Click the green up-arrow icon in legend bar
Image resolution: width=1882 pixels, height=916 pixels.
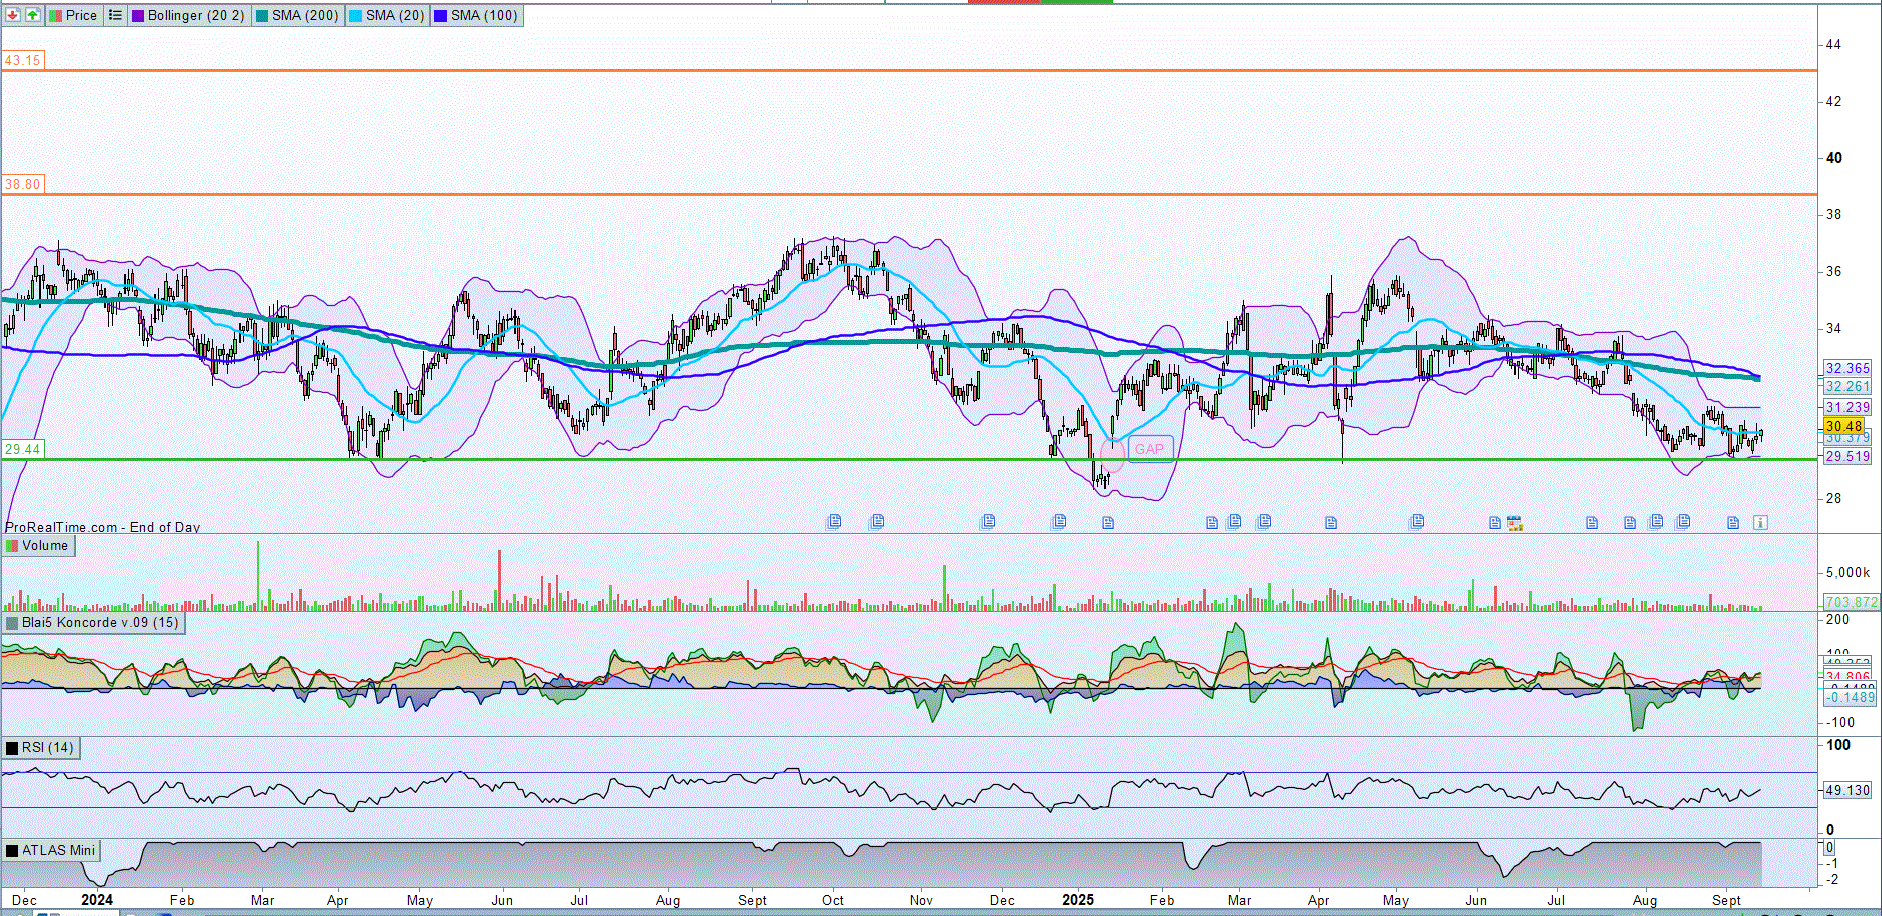33,15
